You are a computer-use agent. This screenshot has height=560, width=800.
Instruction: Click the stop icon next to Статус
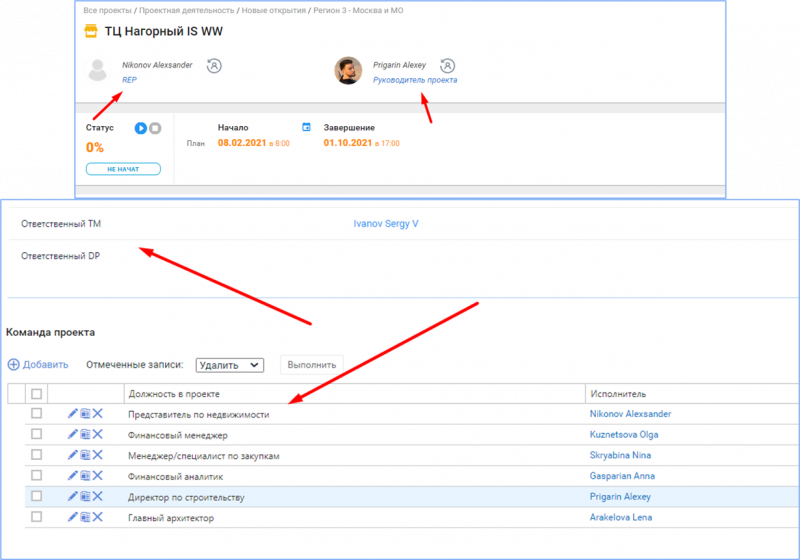[x=155, y=128]
